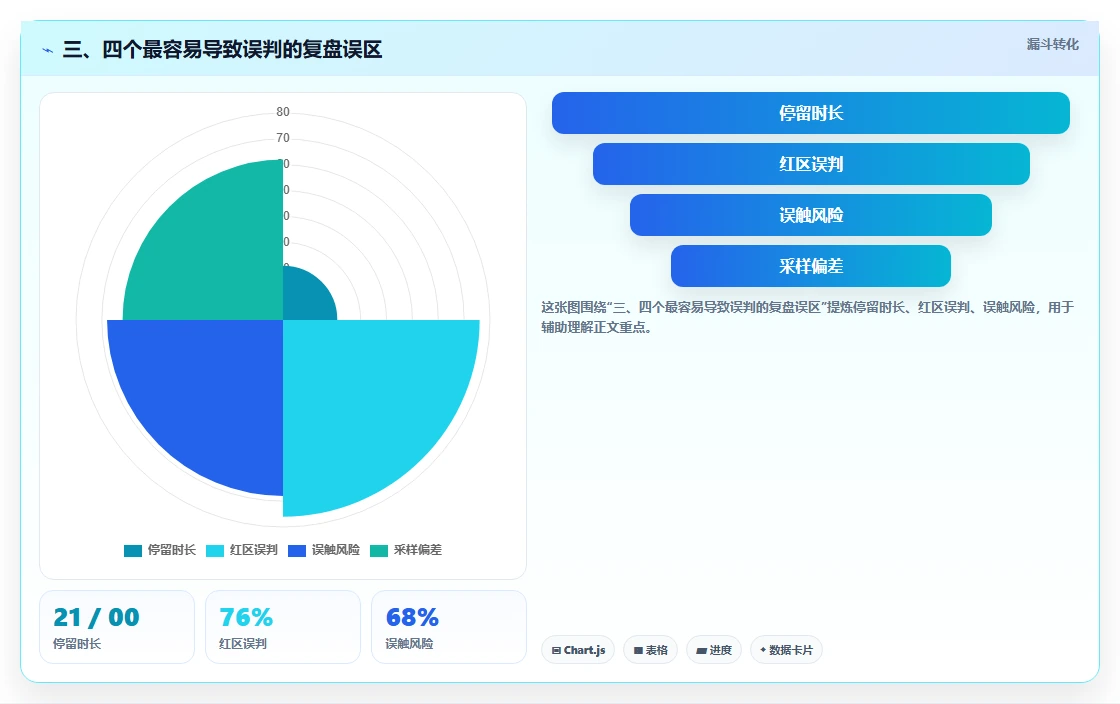The height and width of the screenshot is (704, 1120).
Task: Click the 漏斗转化 label in the header
Action: 1053,44
